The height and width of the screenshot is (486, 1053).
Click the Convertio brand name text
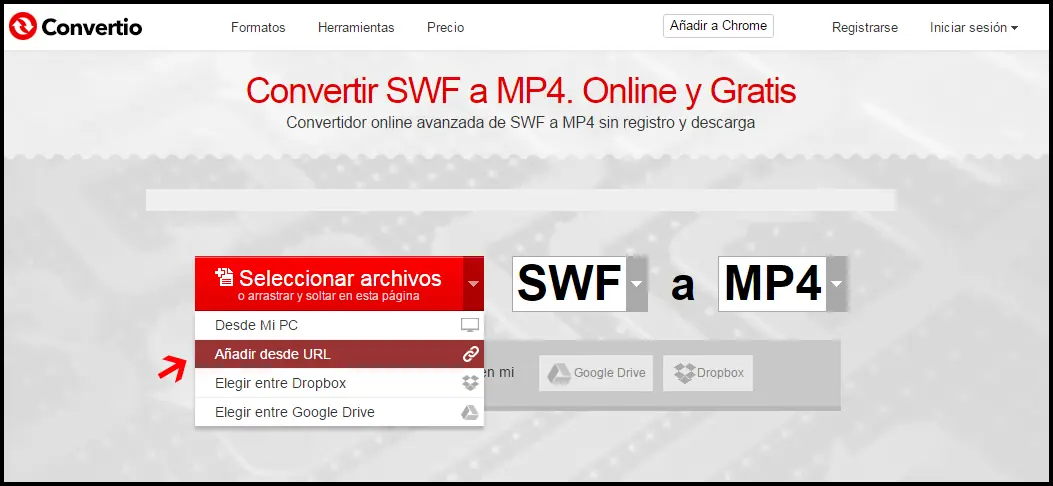pos(91,27)
